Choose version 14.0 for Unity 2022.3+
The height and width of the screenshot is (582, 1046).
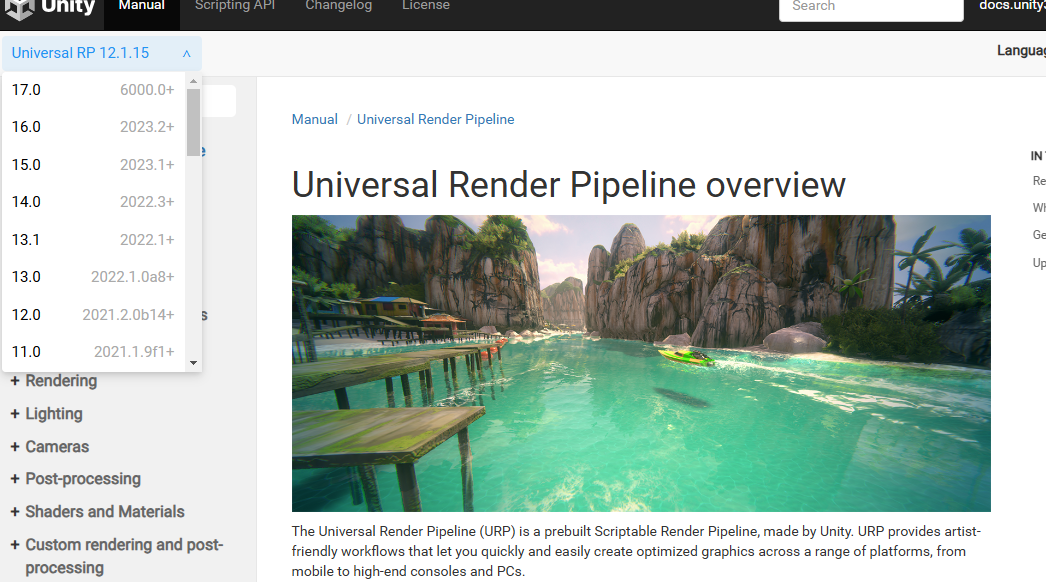pyautogui.click(x=93, y=202)
